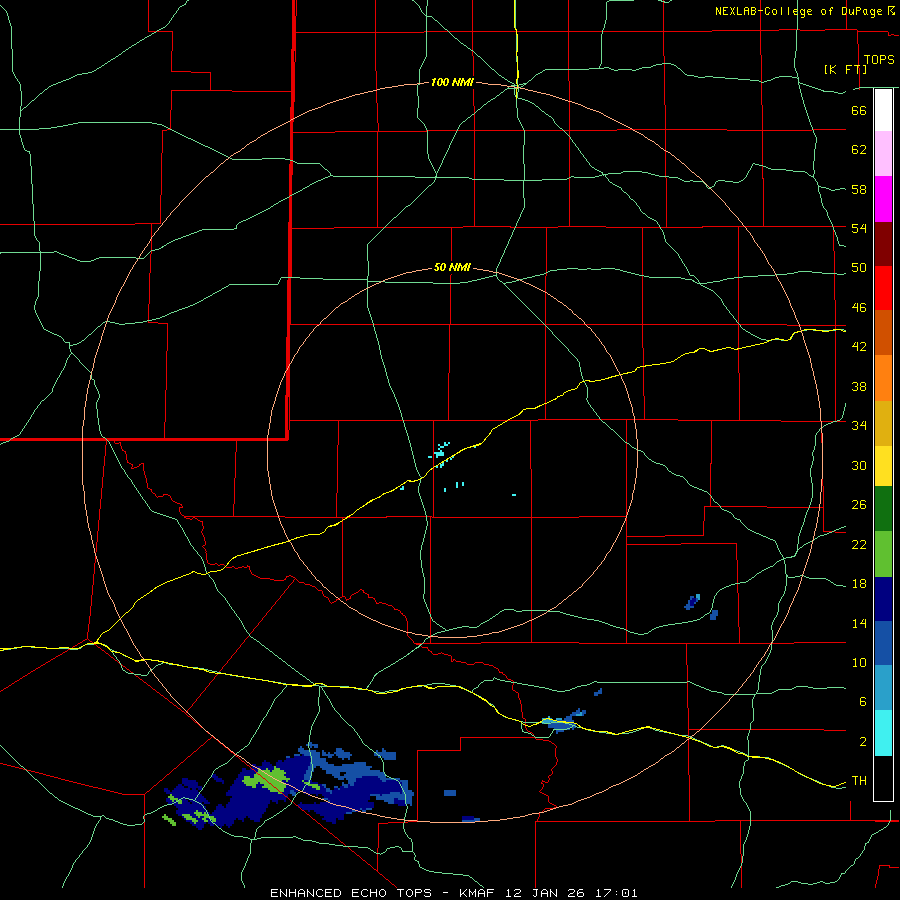
Task: Click the 50 NMI range ring label
Action: click(x=452, y=267)
